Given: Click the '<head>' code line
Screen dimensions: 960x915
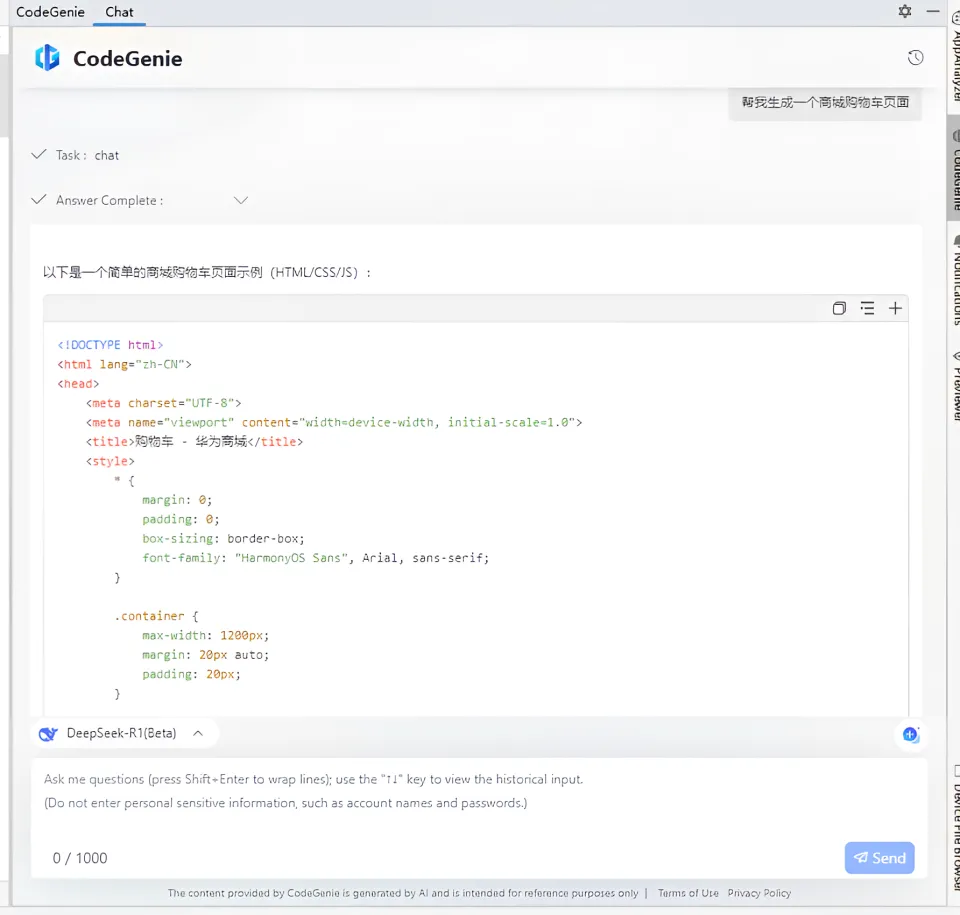Looking at the screenshot, I should (78, 384).
